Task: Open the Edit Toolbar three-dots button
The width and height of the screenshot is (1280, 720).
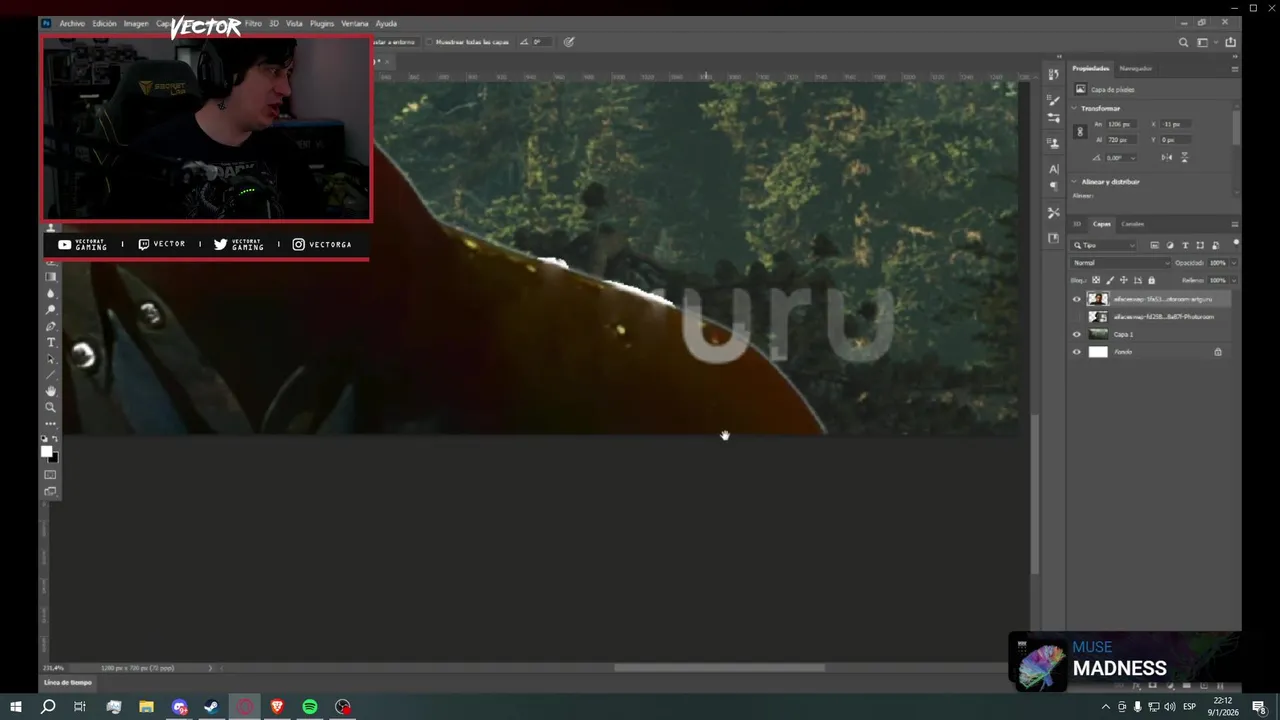Action: 51,424
